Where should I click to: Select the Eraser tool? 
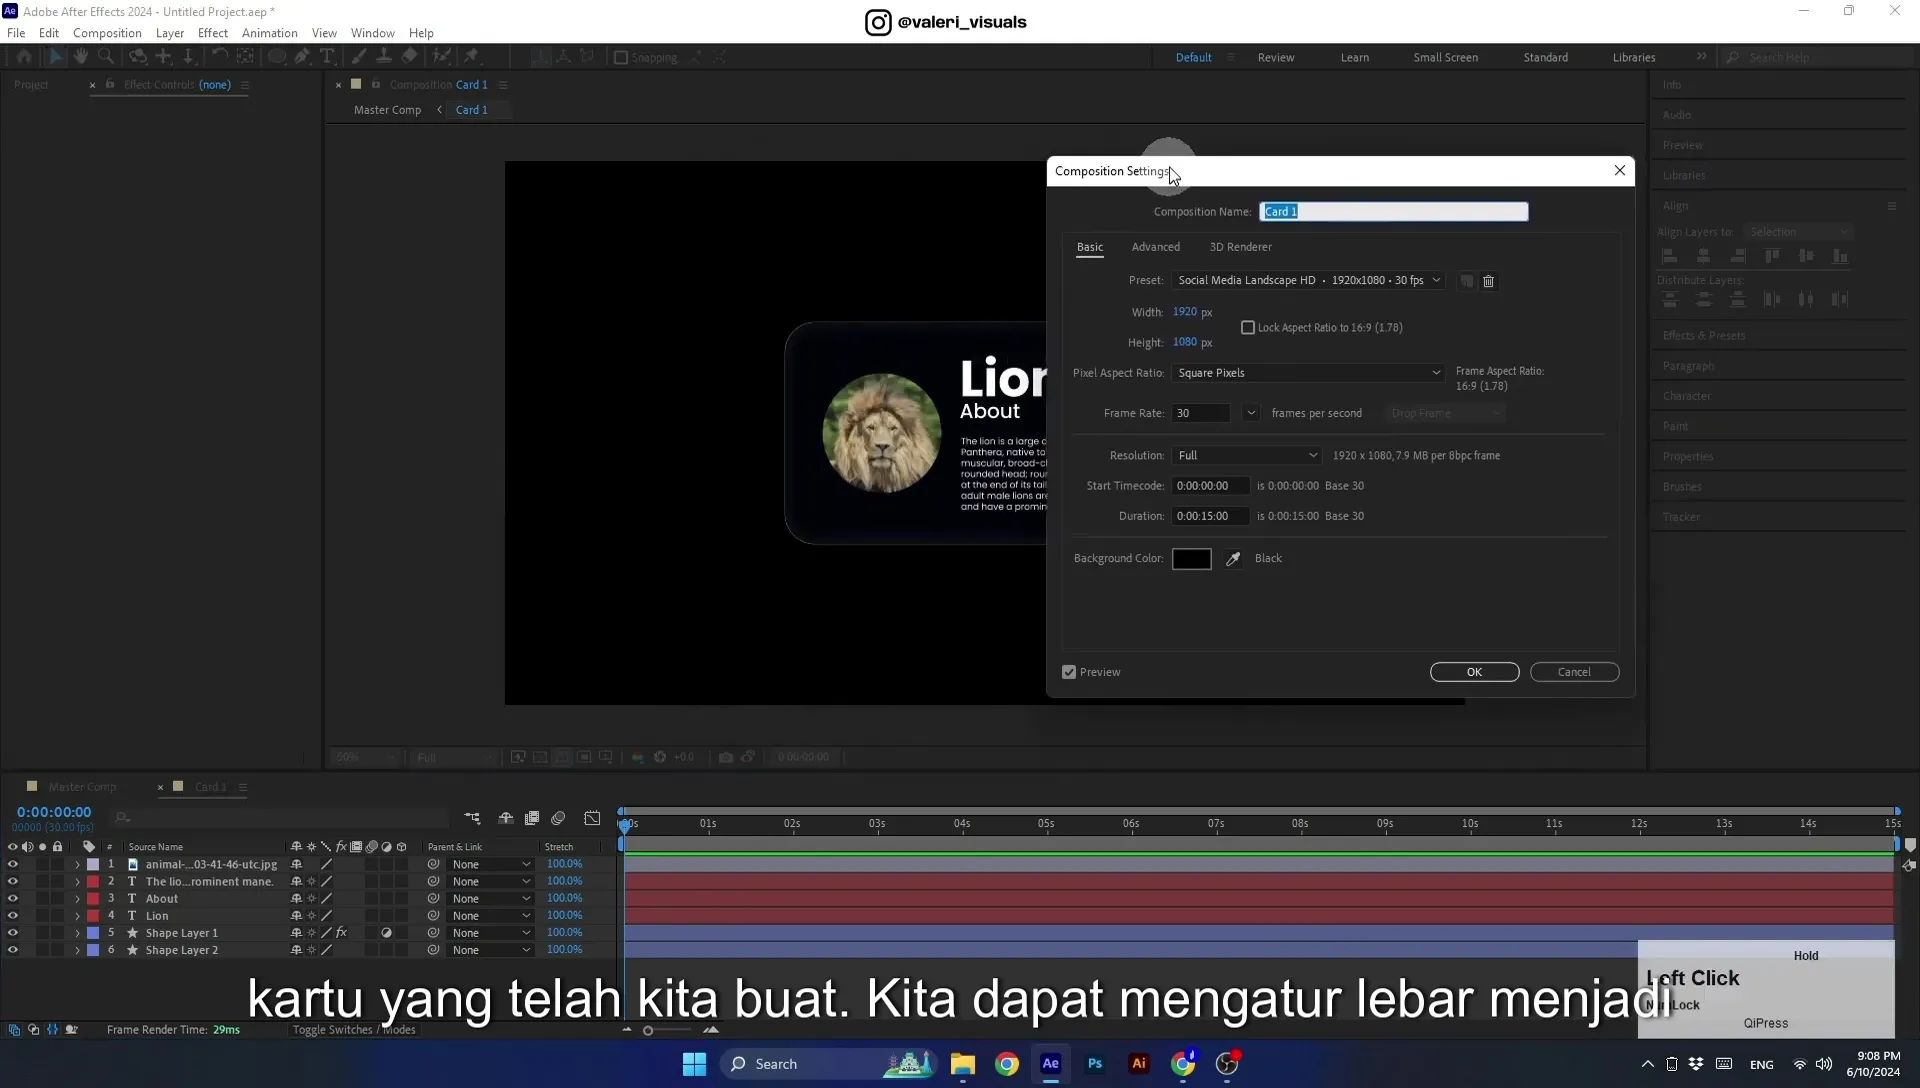(x=409, y=57)
